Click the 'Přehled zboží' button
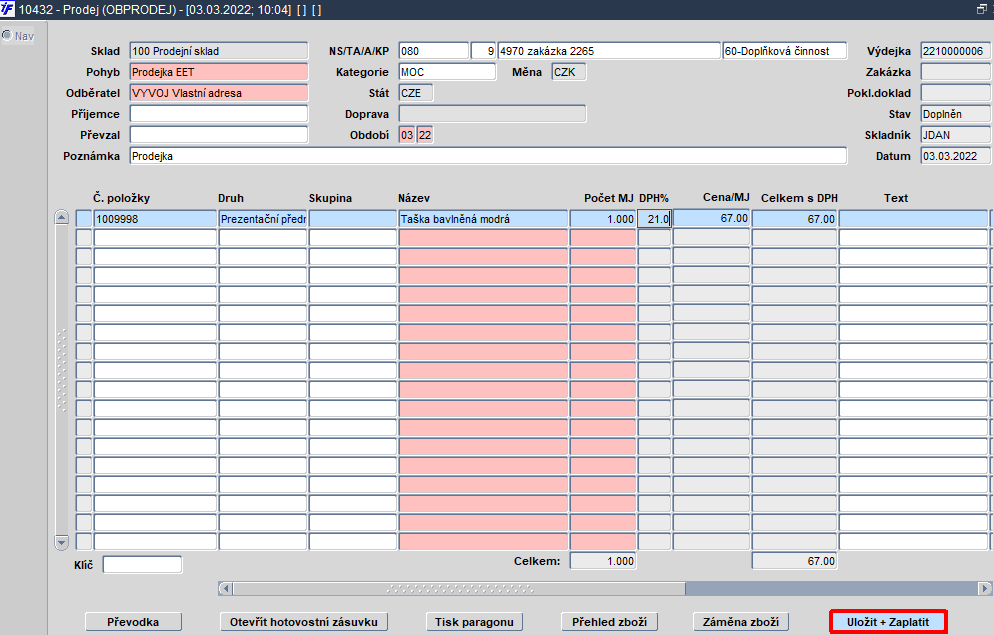 tap(609, 622)
